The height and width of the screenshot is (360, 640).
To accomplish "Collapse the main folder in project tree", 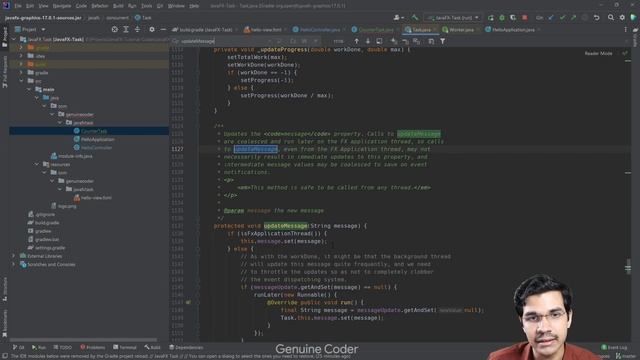I will (29, 89).
